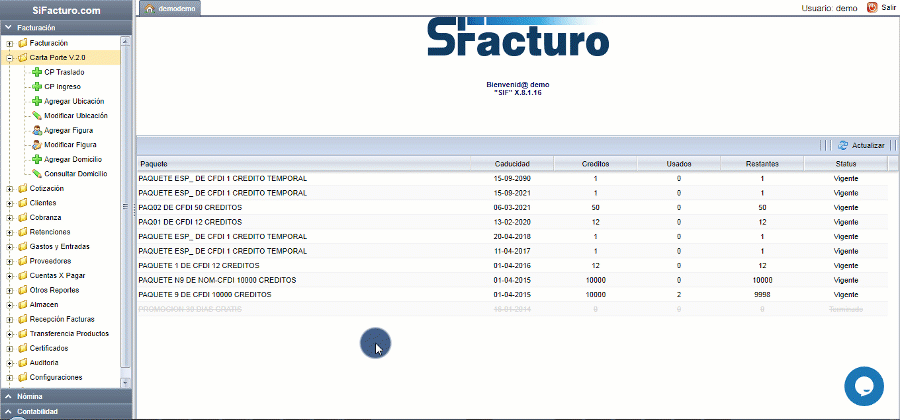Screen dimensions: 900x420
Task: Click the 9998 remaining credits cell
Action: (762, 294)
